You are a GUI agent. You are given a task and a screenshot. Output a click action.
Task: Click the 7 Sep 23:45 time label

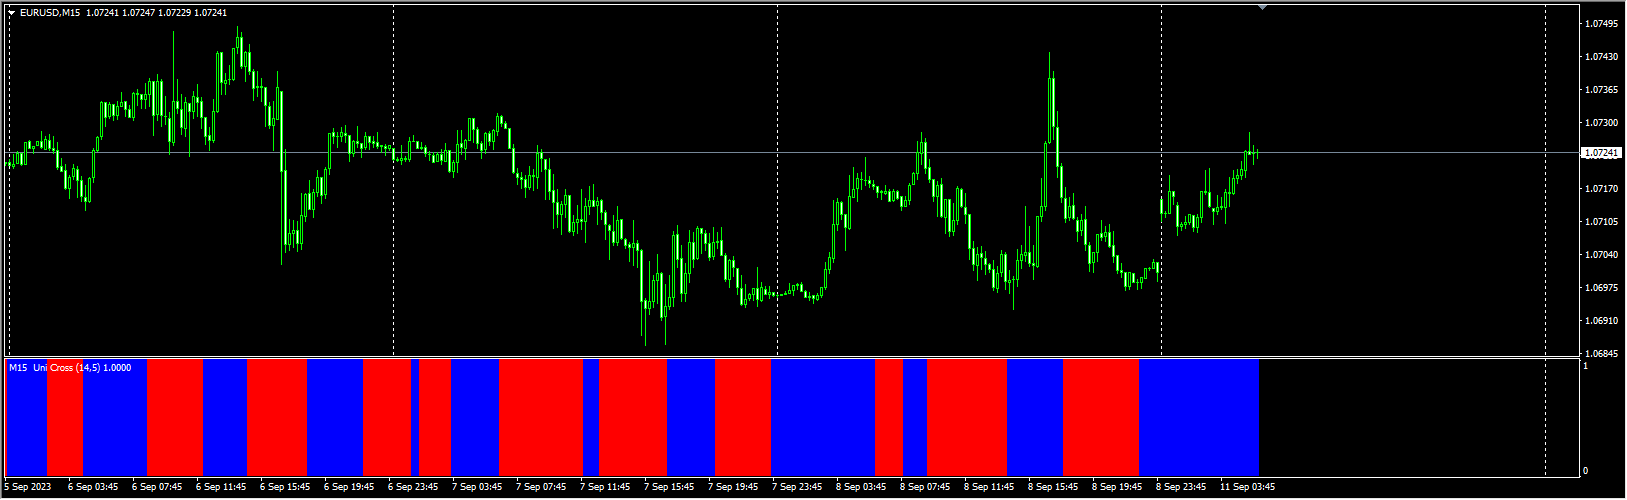pos(797,488)
